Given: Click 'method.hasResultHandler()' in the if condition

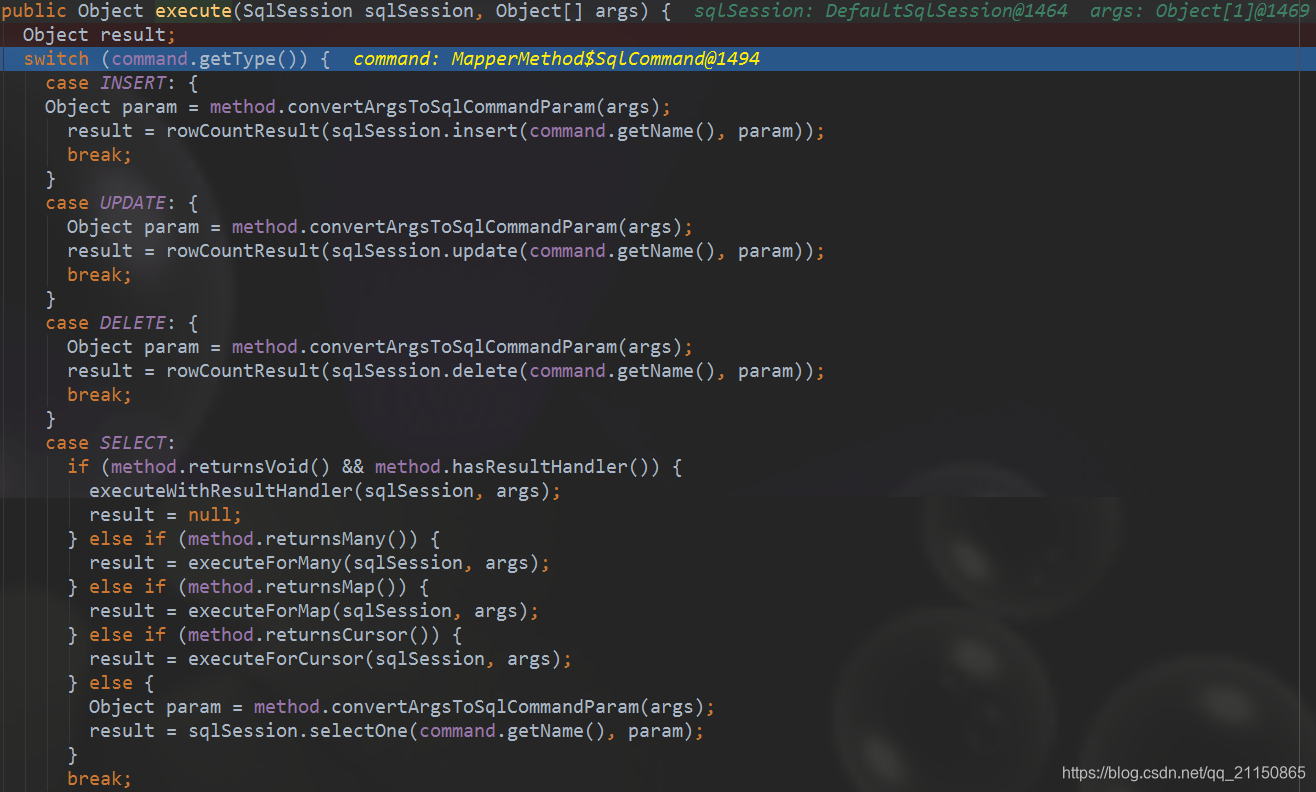Looking at the screenshot, I should click(517, 467).
